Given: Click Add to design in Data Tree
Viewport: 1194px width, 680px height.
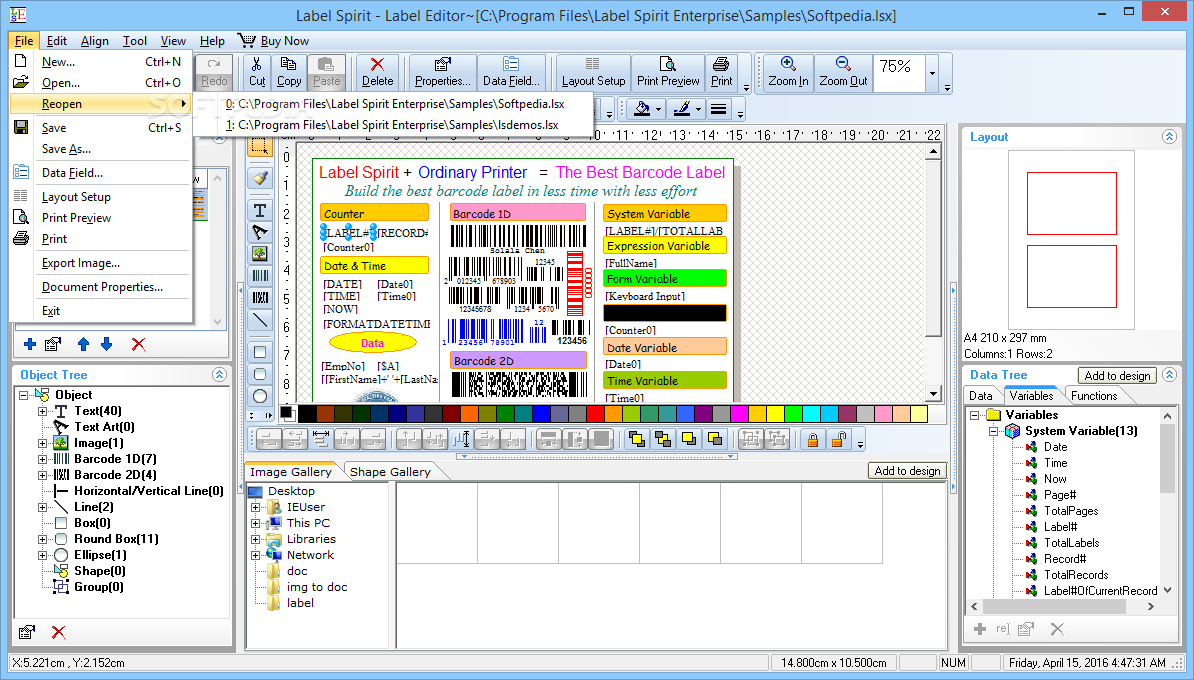Looking at the screenshot, I should pyautogui.click(x=1117, y=375).
